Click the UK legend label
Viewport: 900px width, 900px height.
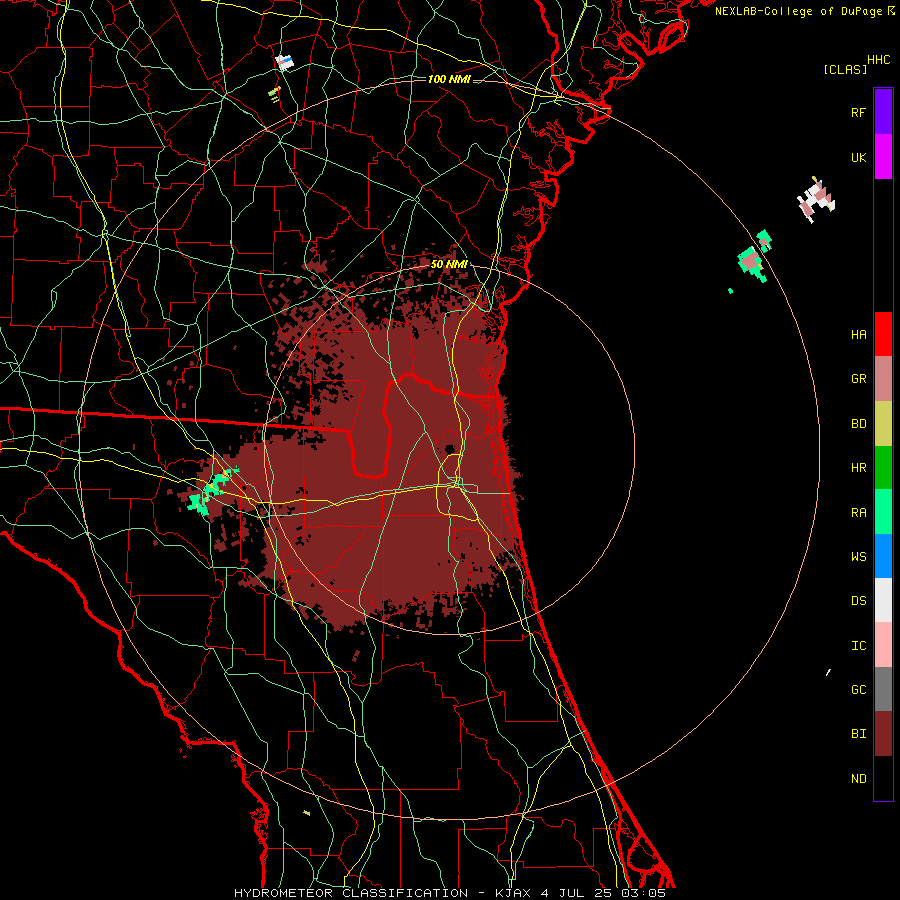pos(858,157)
